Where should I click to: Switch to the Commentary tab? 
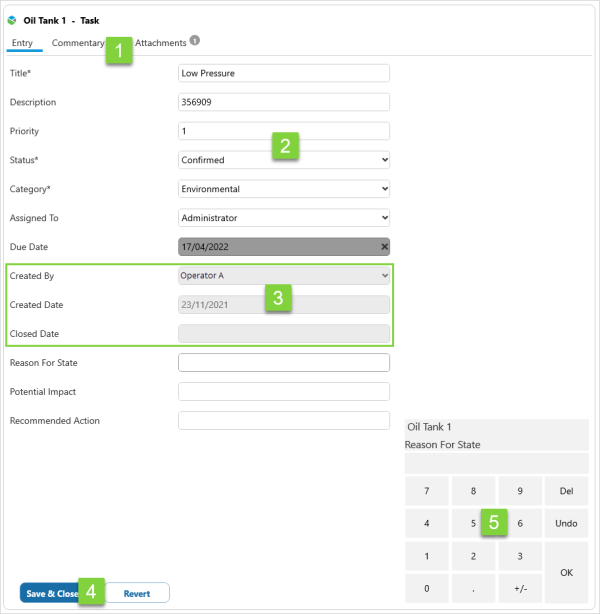77,43
